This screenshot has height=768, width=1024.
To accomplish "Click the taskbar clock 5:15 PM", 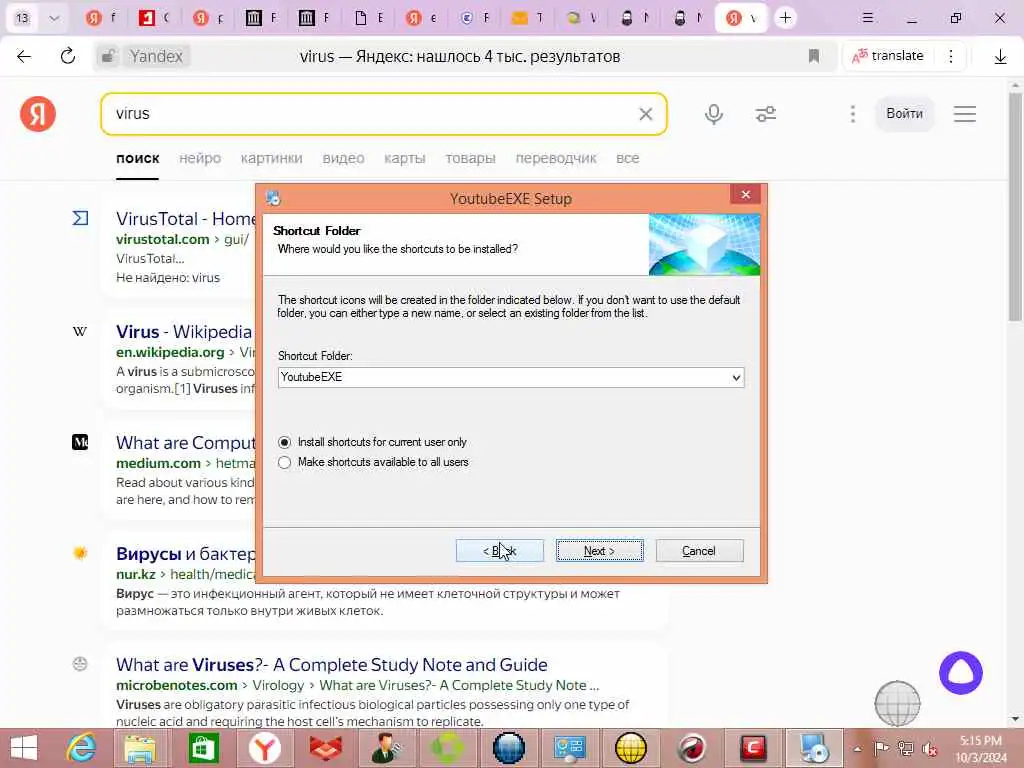I will point(981,749).
